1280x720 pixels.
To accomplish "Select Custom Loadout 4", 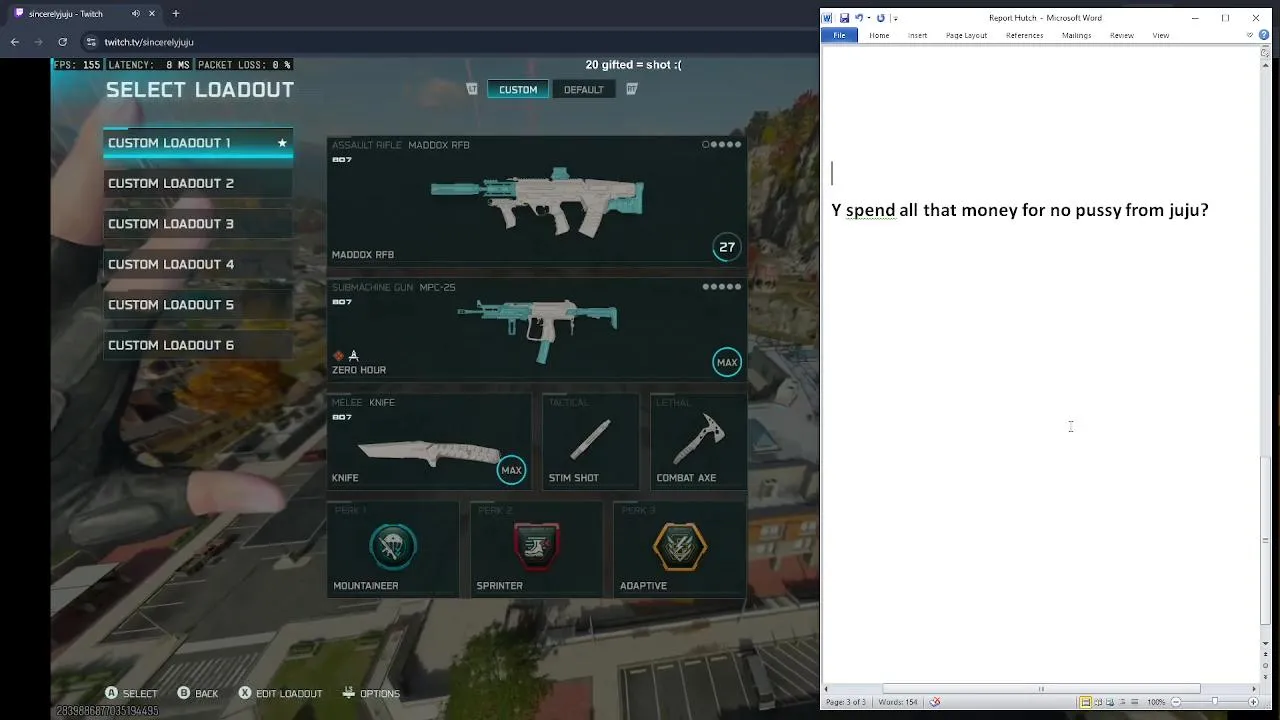I will tap(198, 264).
